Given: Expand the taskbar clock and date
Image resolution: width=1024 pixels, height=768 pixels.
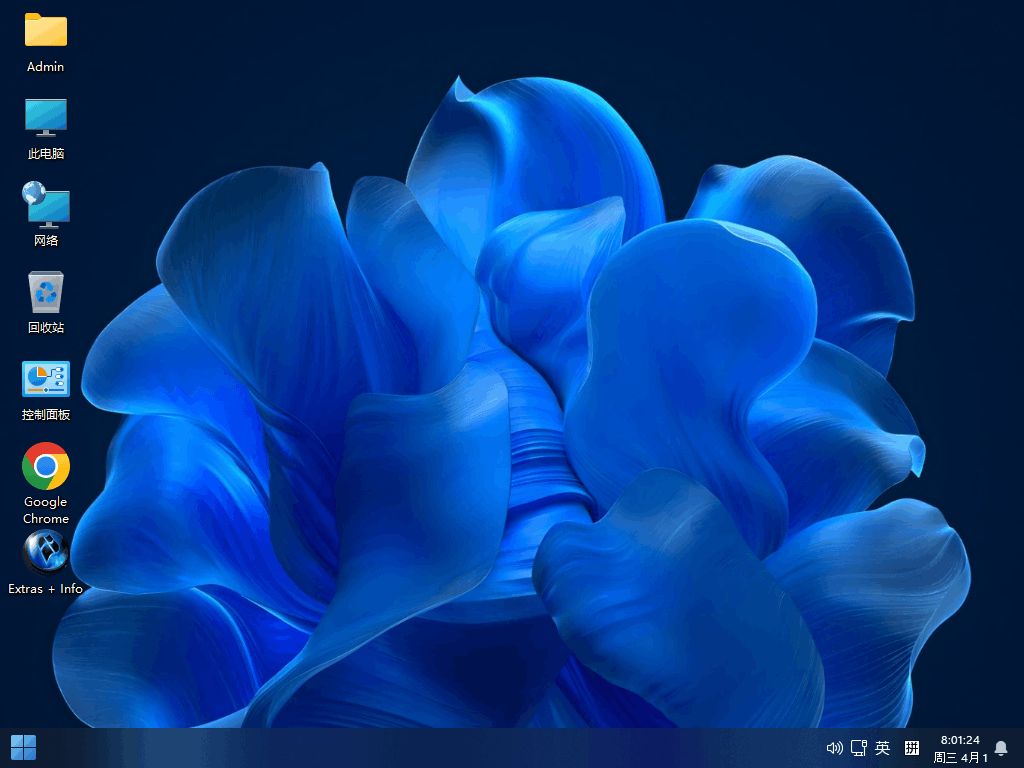Looking at the screenshot, I should [x=960, y=748].
